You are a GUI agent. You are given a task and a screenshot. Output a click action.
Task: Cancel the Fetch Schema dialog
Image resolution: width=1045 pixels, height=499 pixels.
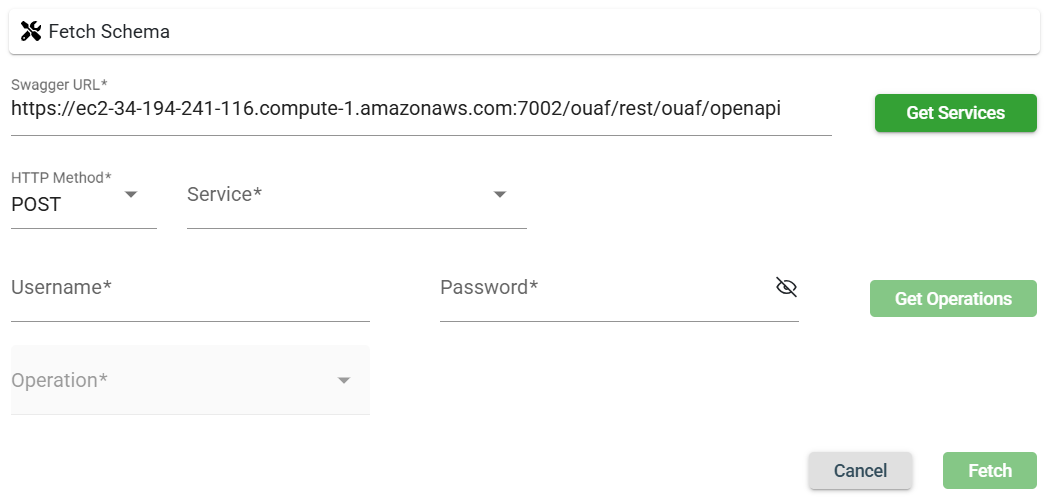[860, 471]
